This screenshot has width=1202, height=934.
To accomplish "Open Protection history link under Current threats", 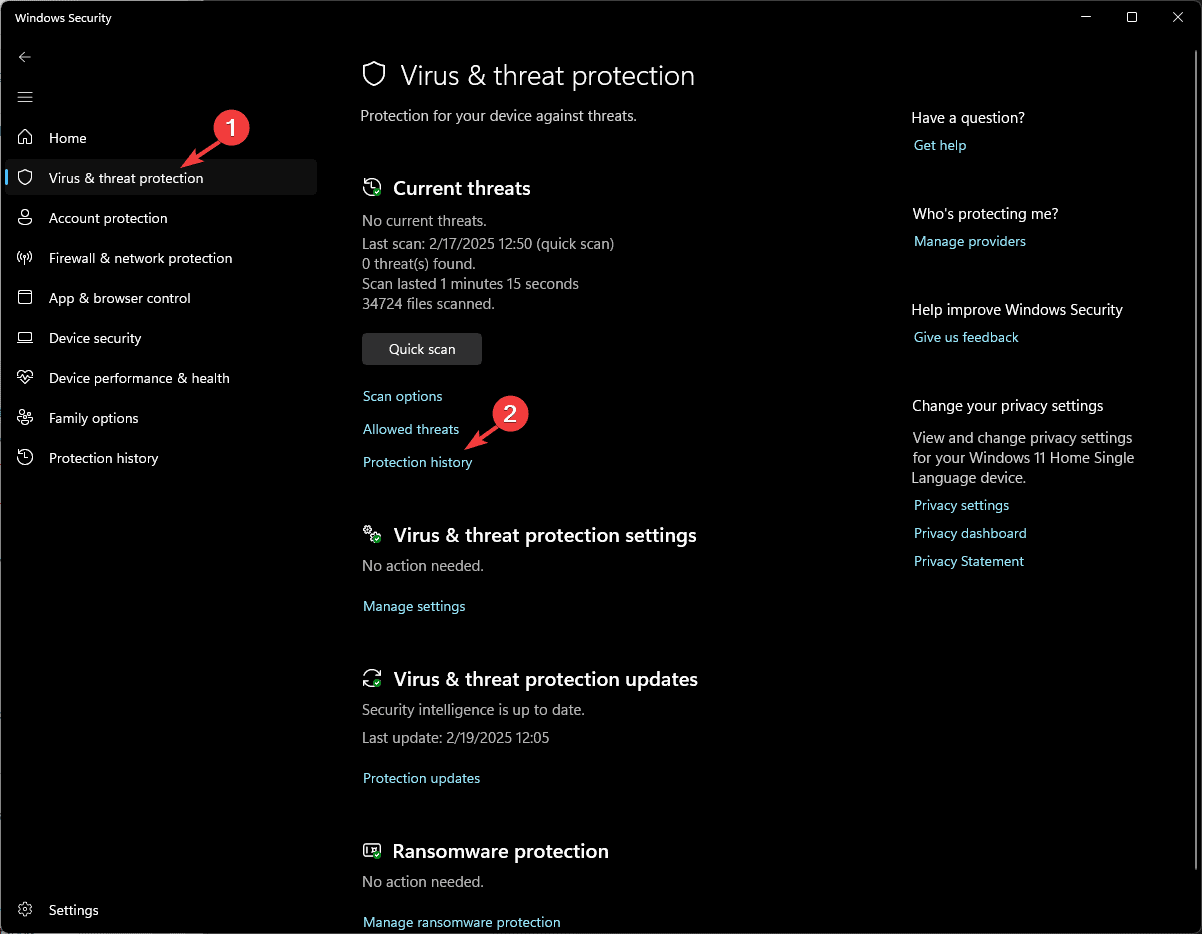I will [x=417, y=462].
